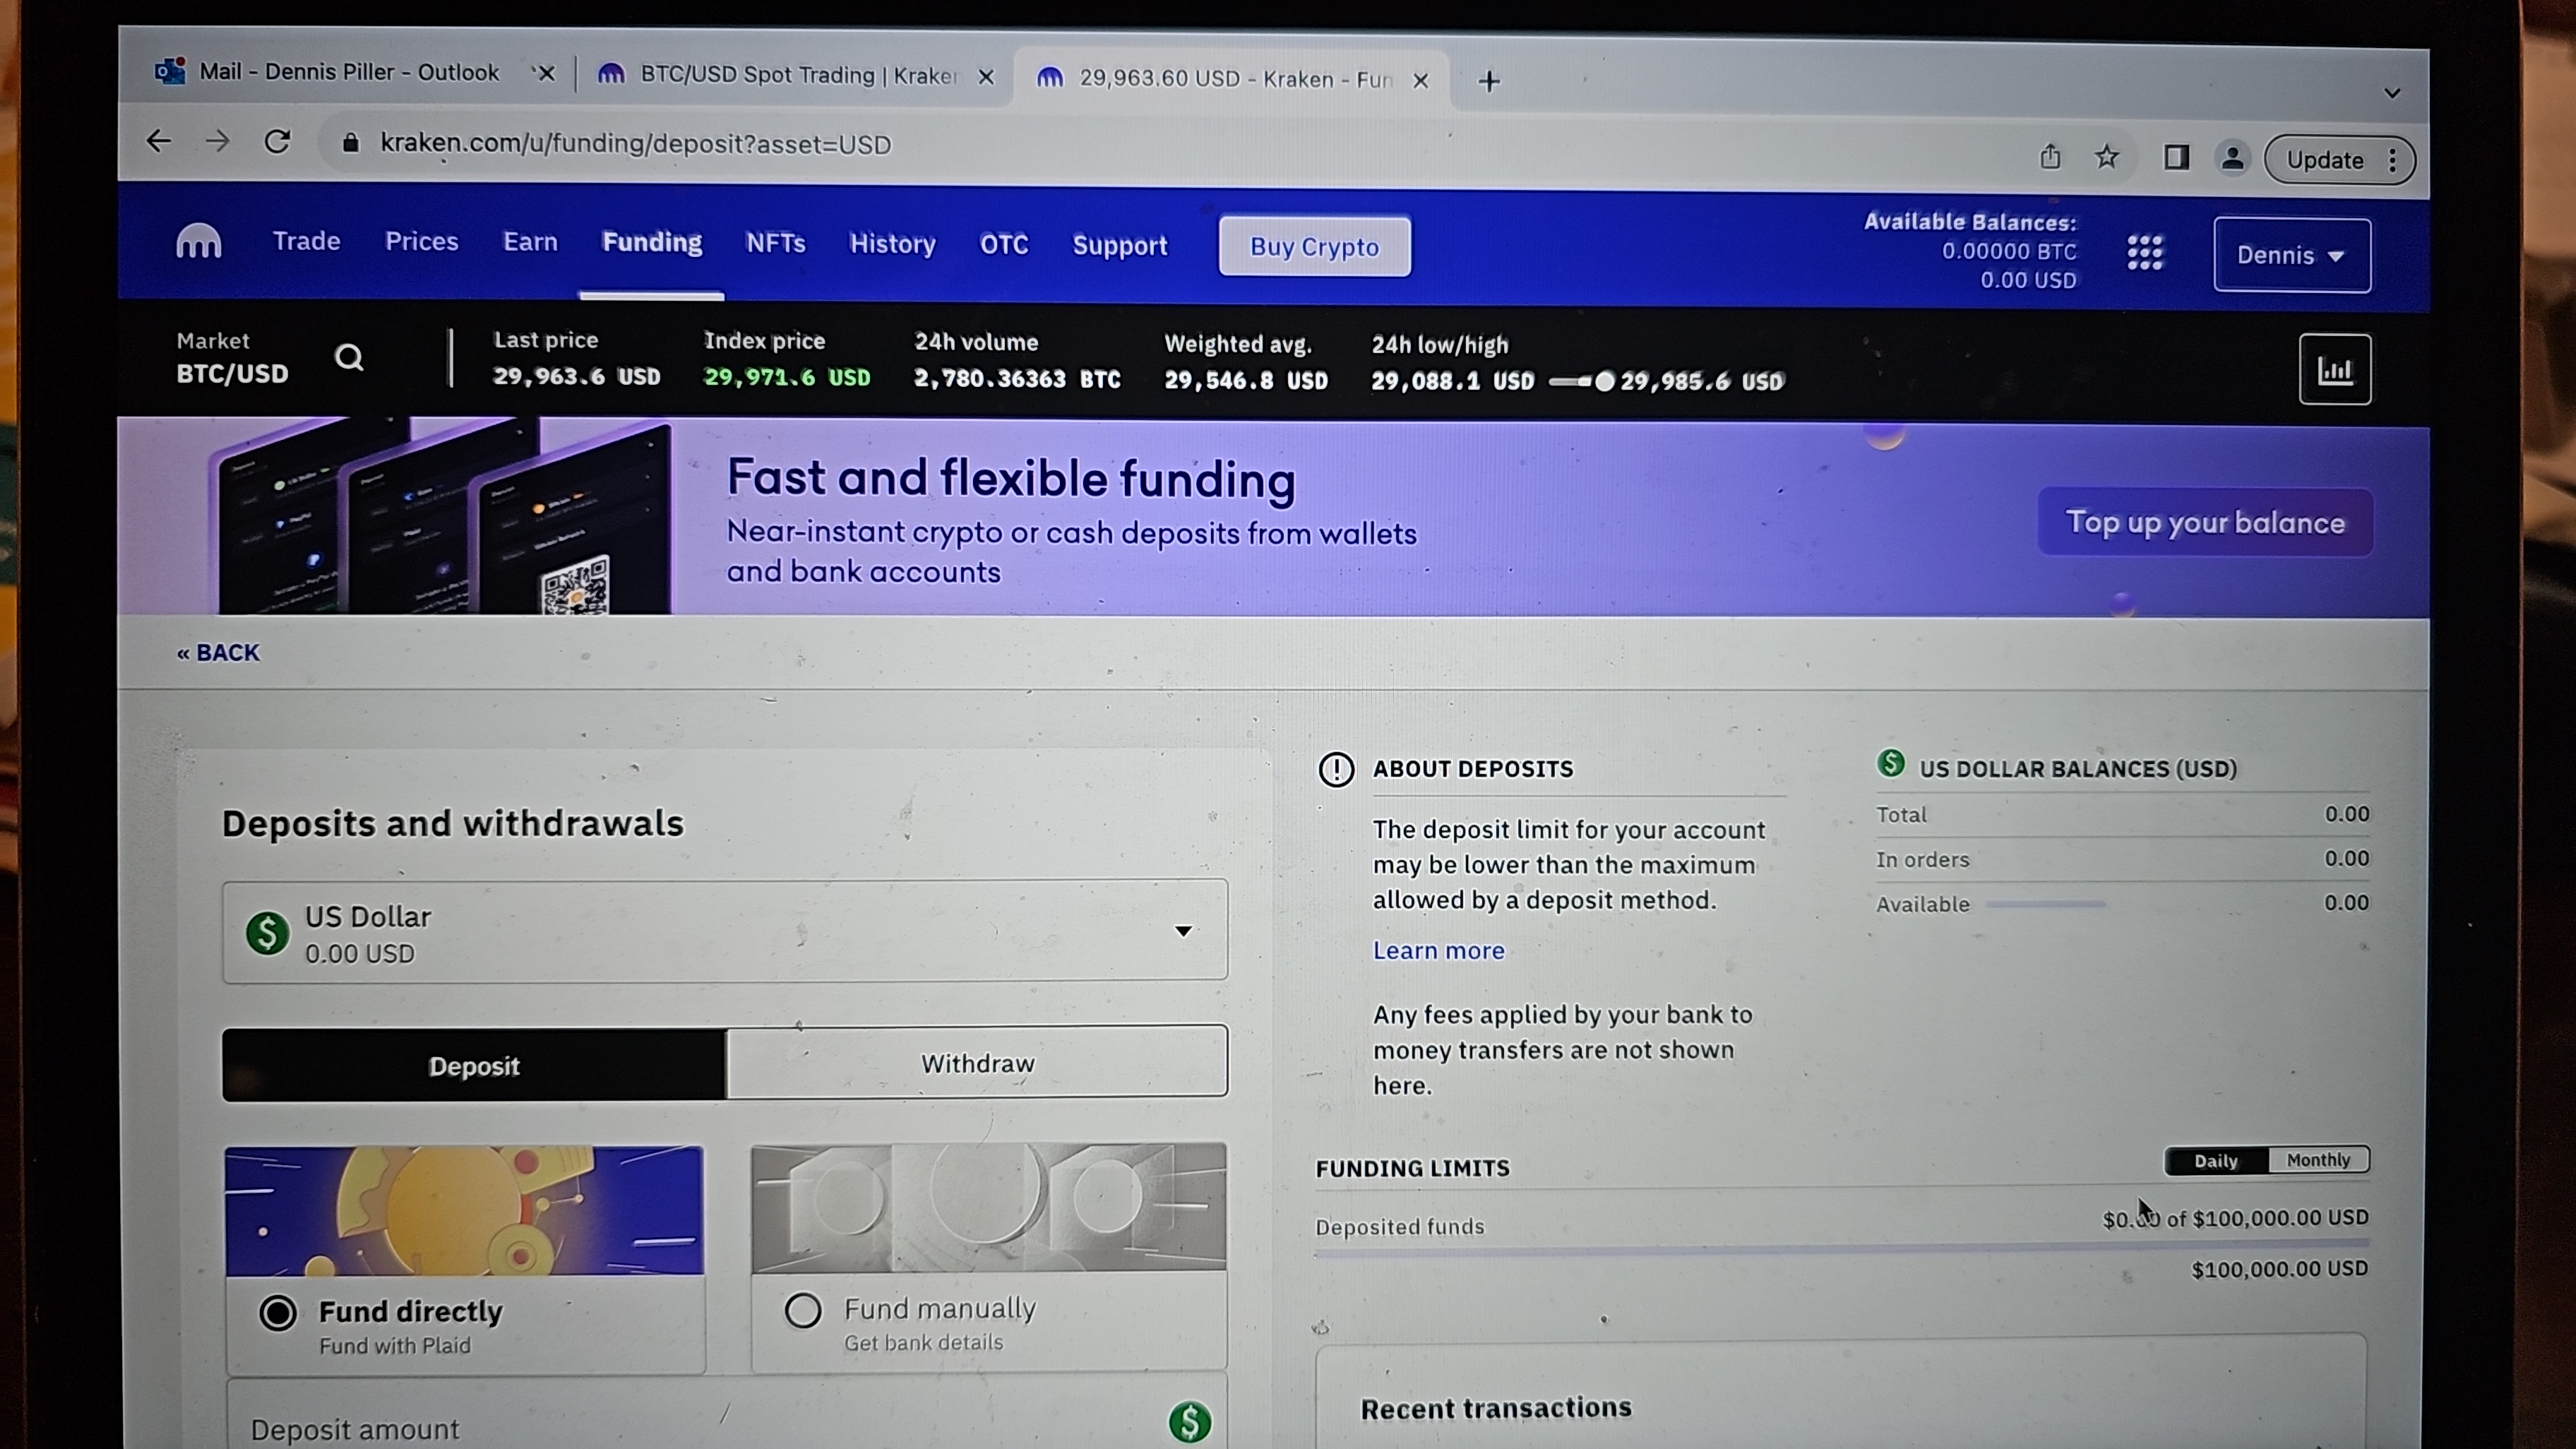Expand the browser tab list chevron
Screen dimensions: 2576x1449
(x=2392, y=93)
